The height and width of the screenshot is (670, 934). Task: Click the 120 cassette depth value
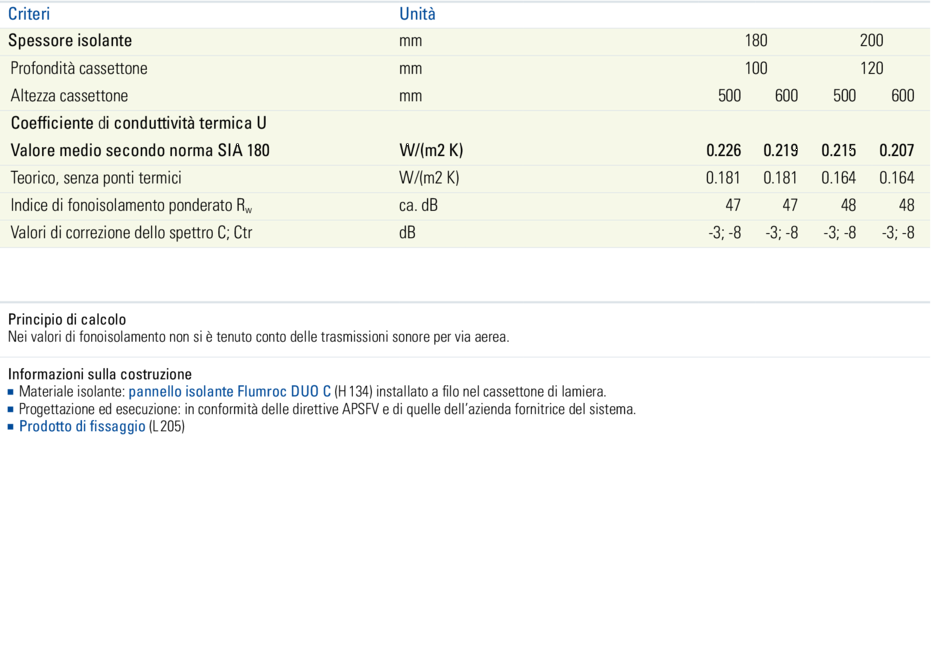click(871, 68)
